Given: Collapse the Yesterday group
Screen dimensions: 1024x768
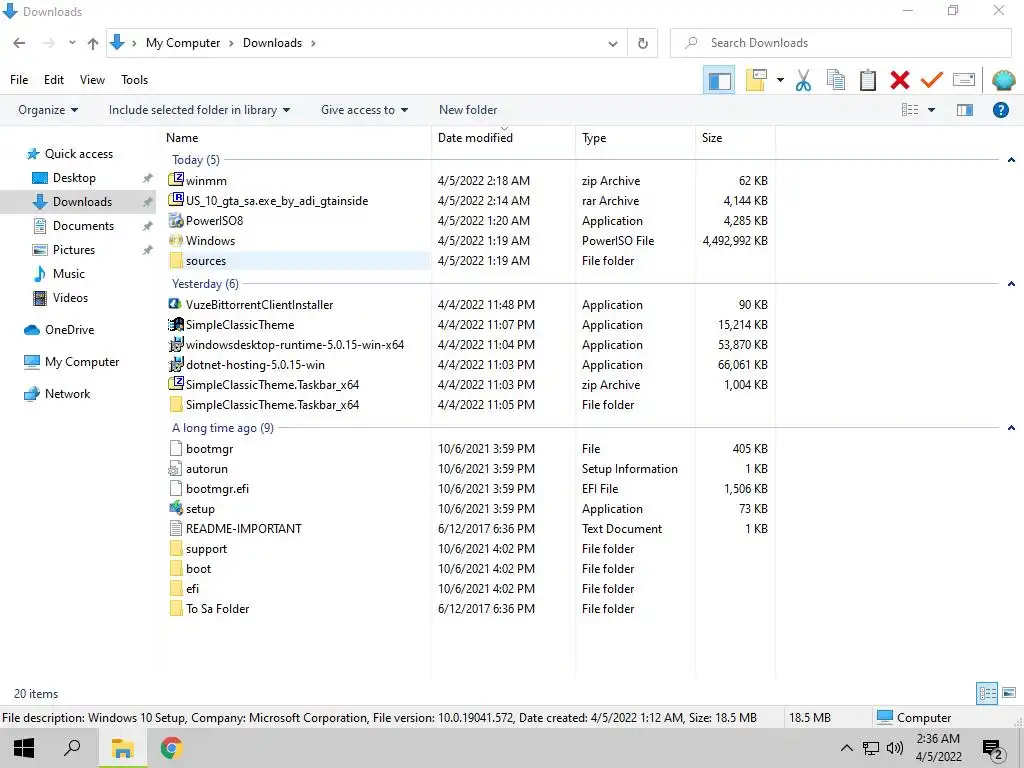Looking at the screenshot, I should pos(1011,284).
